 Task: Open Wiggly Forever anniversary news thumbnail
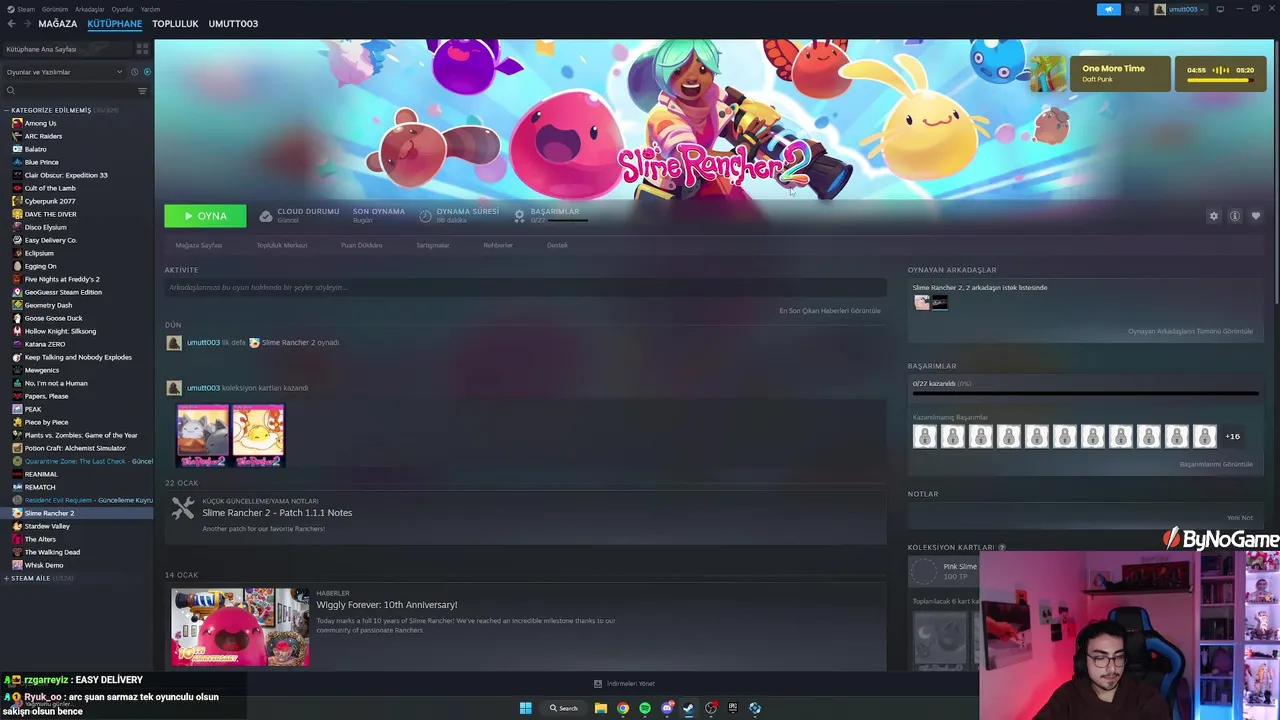click(x=240, y=627)
